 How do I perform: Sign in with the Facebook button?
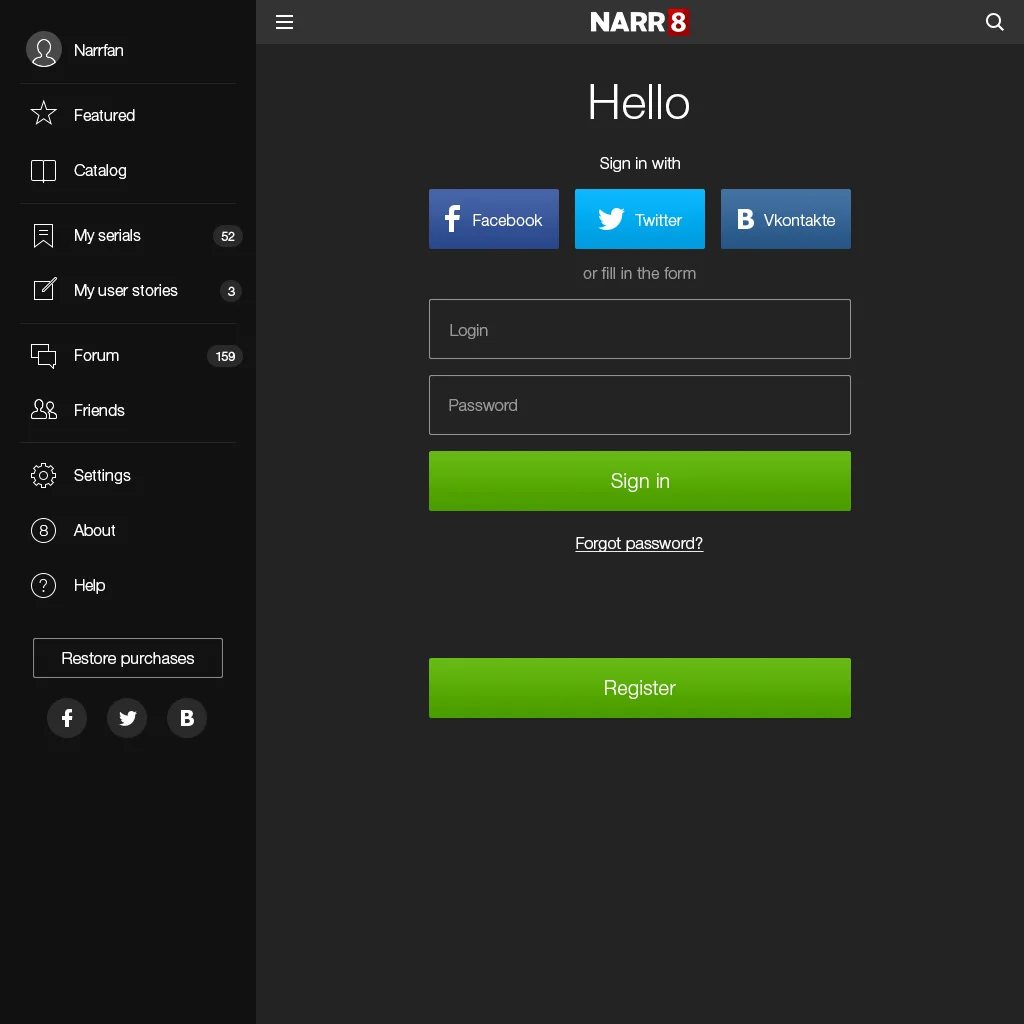click(x=494, y=219)
